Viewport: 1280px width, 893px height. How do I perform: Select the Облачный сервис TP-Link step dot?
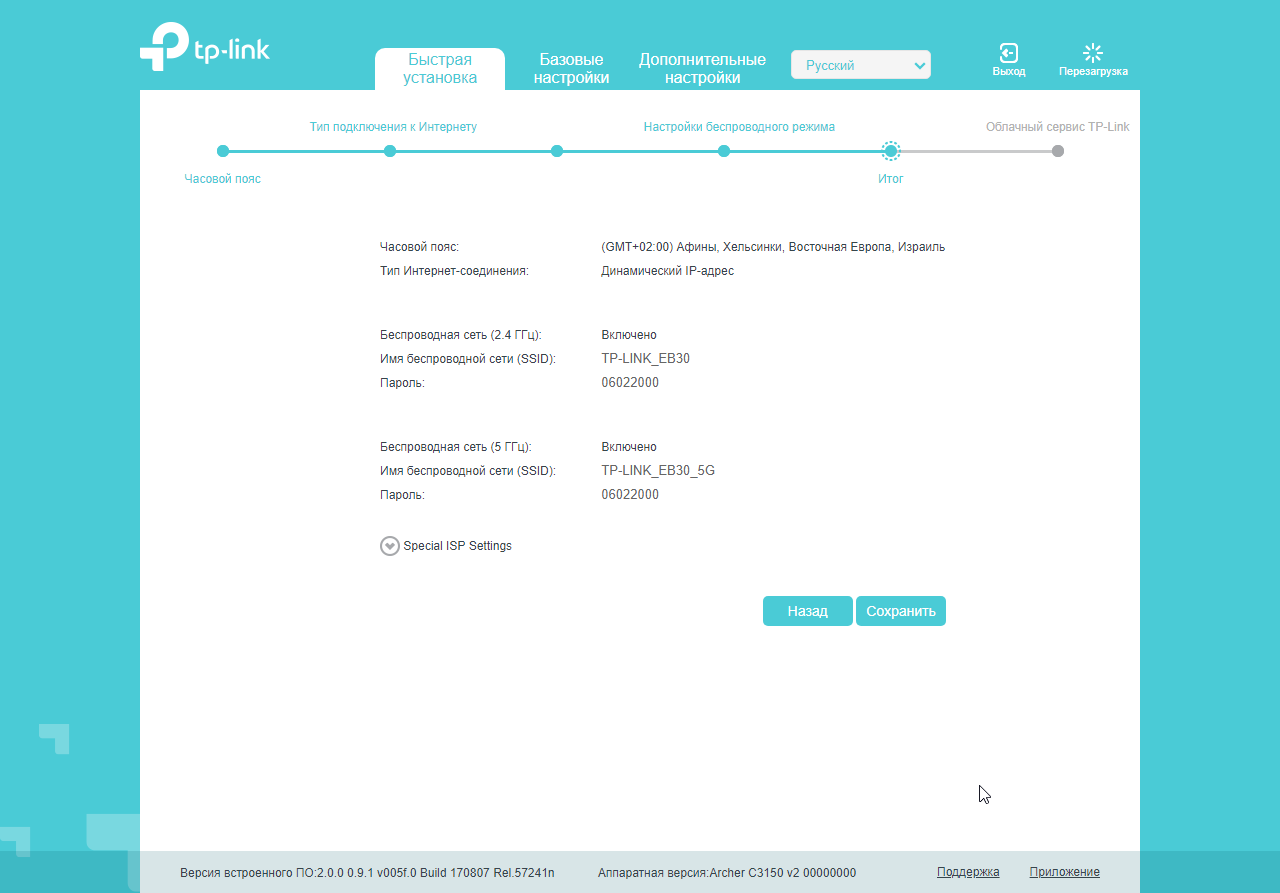tap(1058, 151)
